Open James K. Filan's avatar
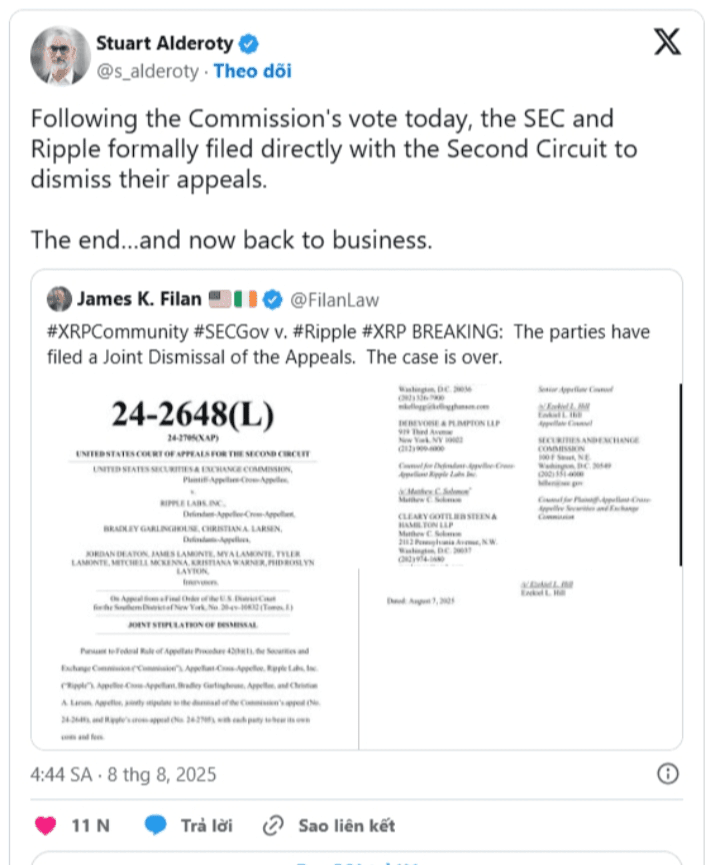Screen dimensions: 720x865 click(59, 299)
